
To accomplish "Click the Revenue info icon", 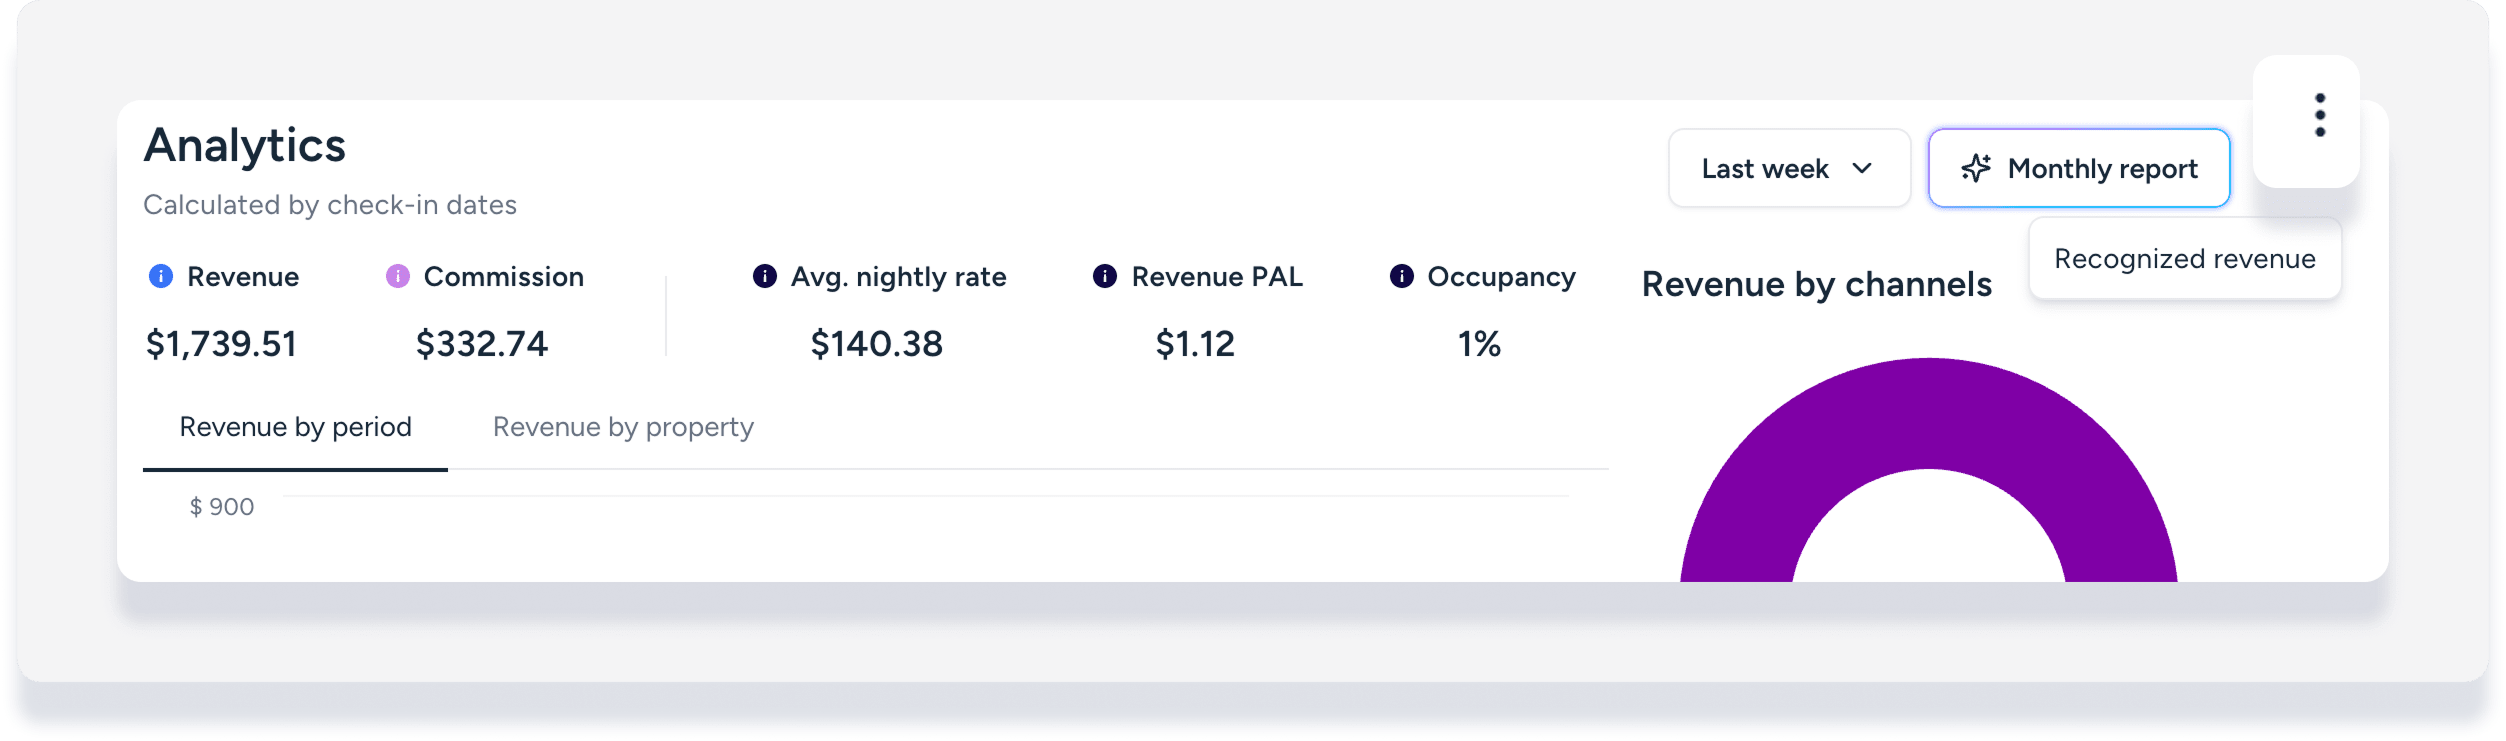I will tap(161, 276).
